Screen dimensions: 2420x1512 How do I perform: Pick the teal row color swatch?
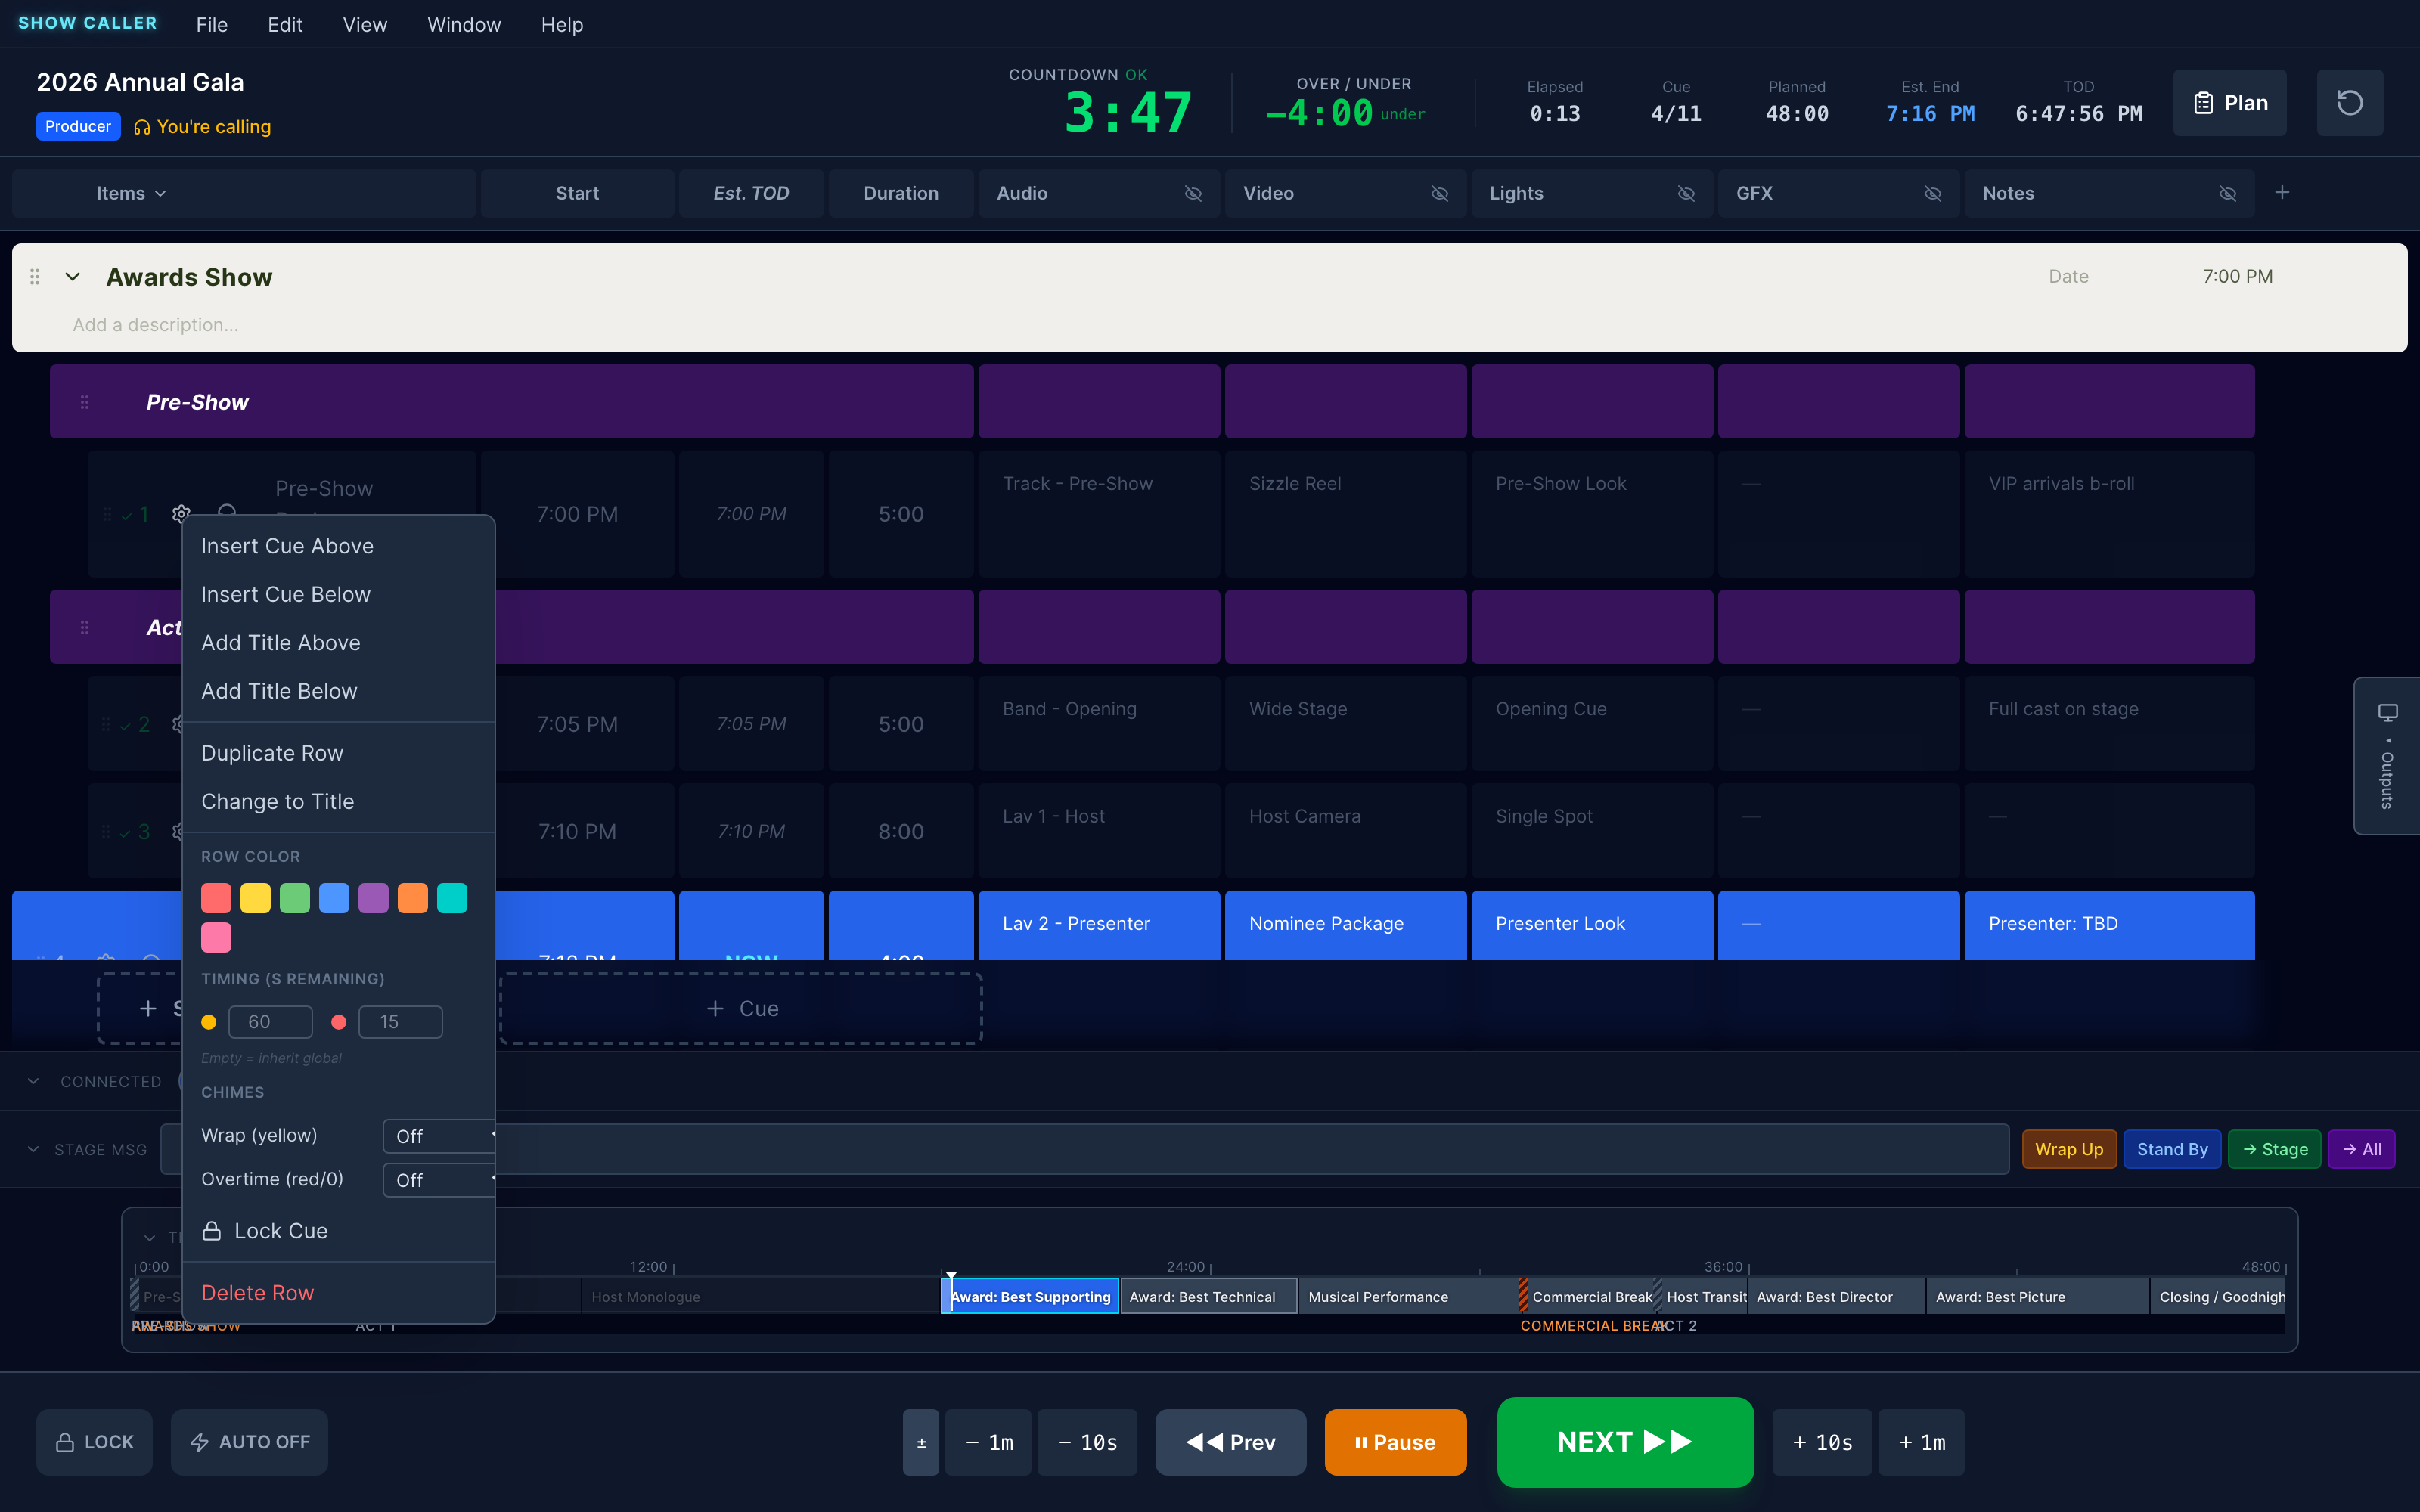[x=452, y=898]
